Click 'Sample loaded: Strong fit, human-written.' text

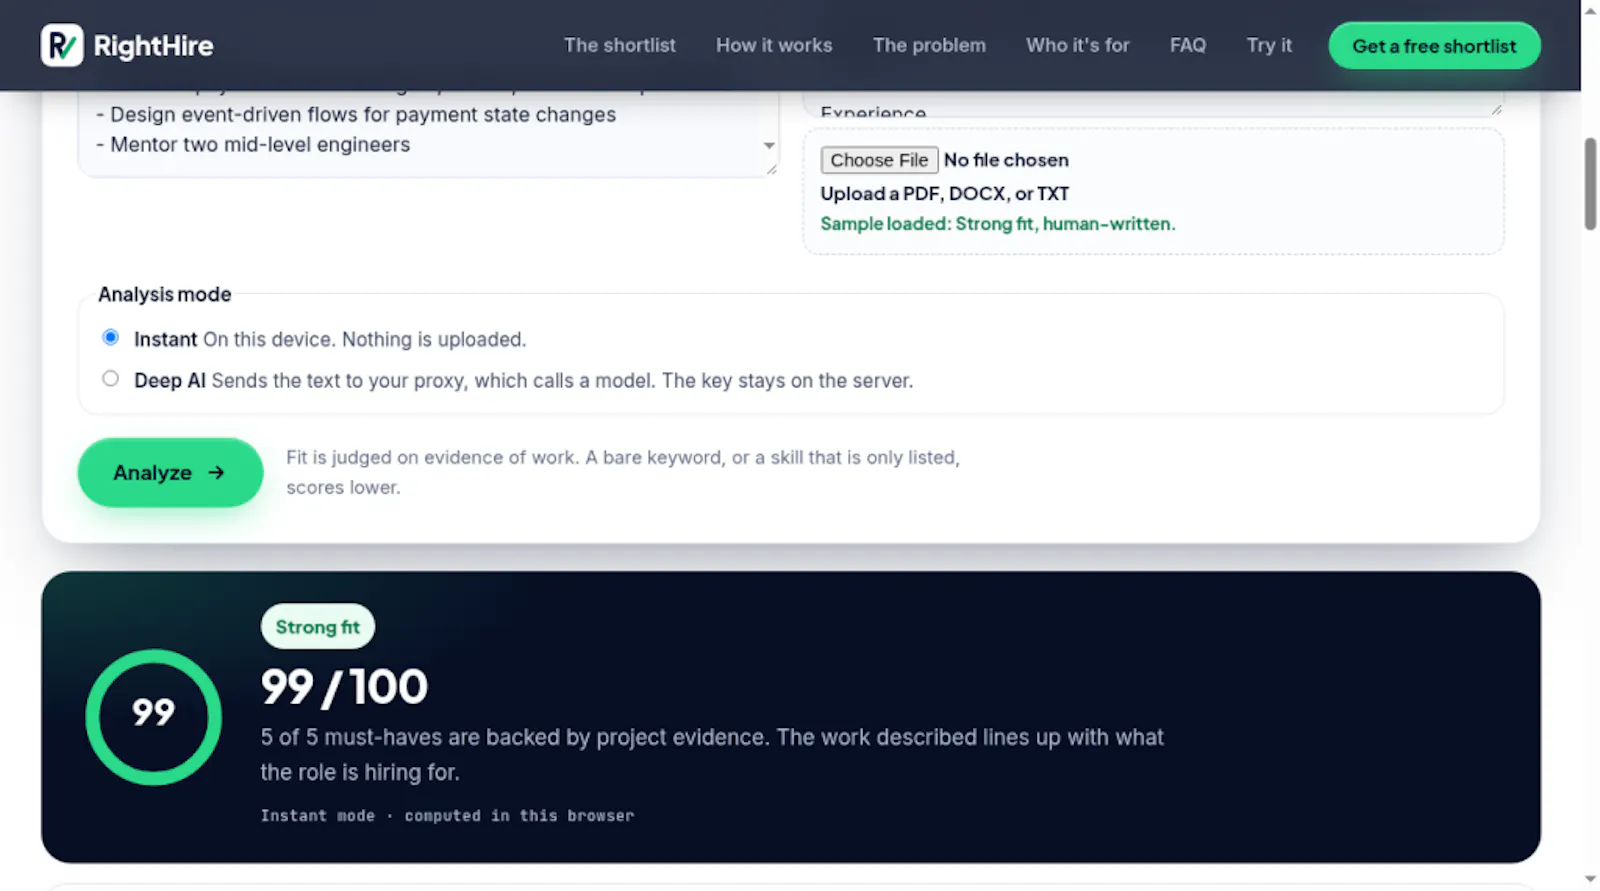point(998,224)
